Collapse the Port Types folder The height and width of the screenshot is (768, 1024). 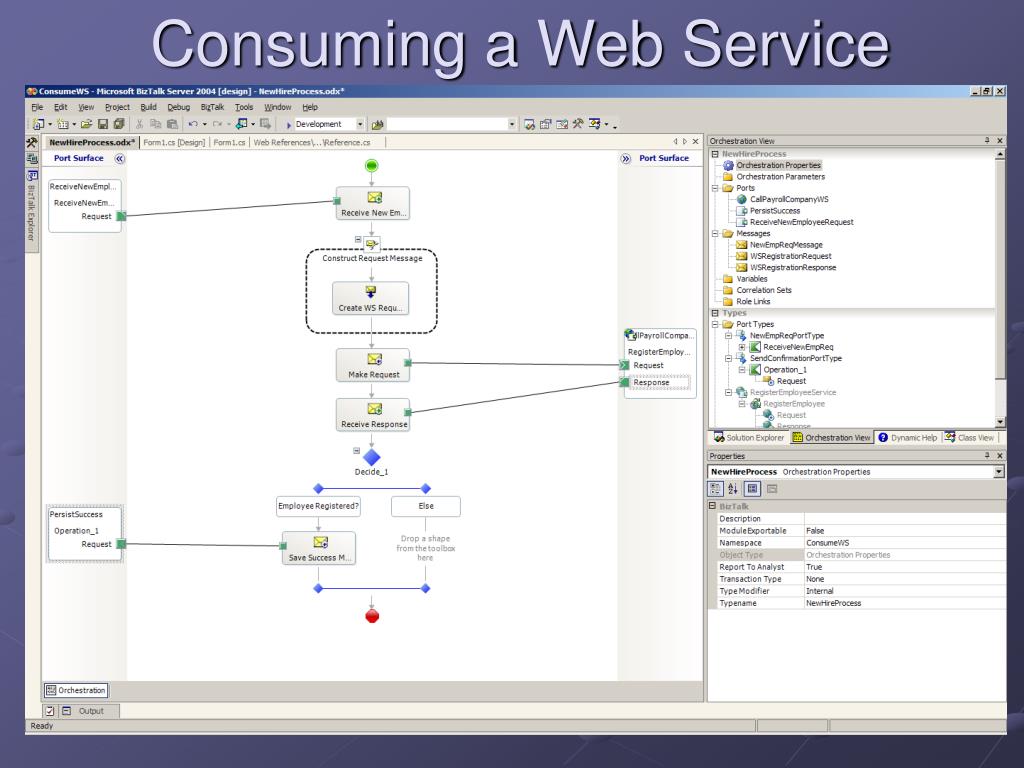(x=715, y=325)
